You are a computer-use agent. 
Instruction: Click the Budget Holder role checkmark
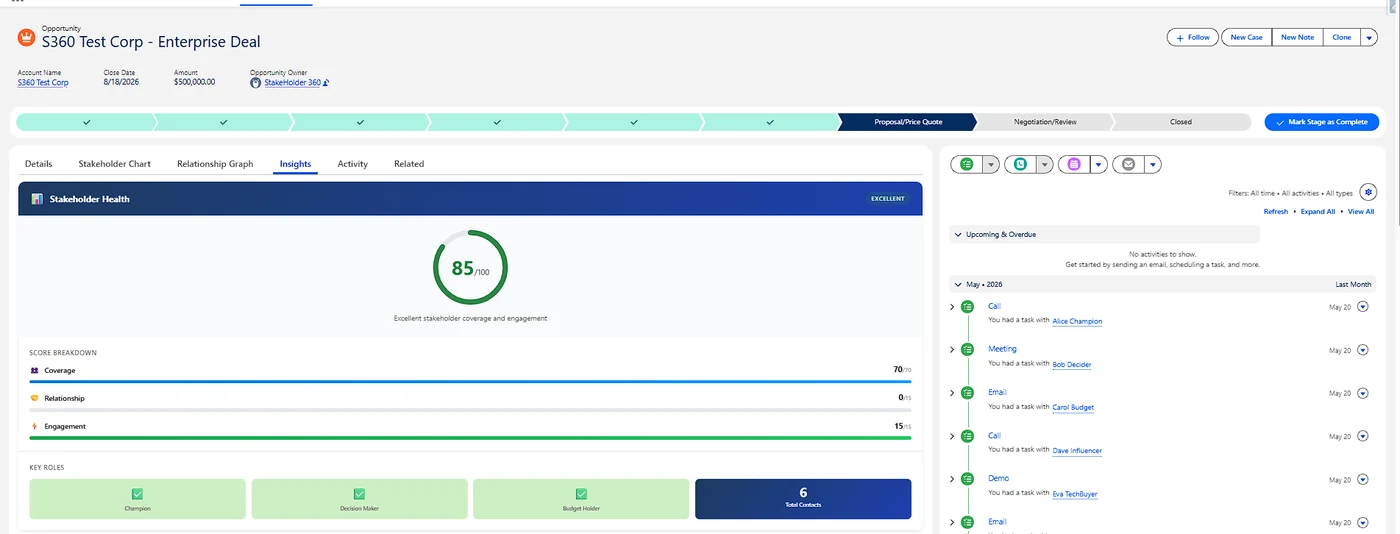[581, 494]
